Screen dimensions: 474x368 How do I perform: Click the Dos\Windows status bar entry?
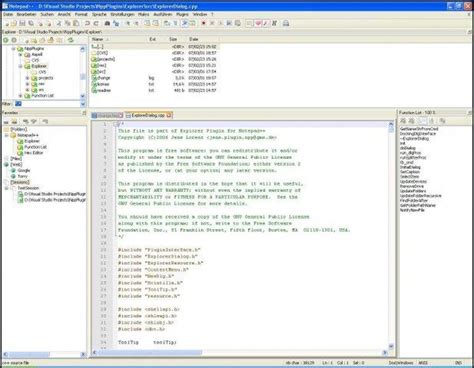tap(401, 363)
